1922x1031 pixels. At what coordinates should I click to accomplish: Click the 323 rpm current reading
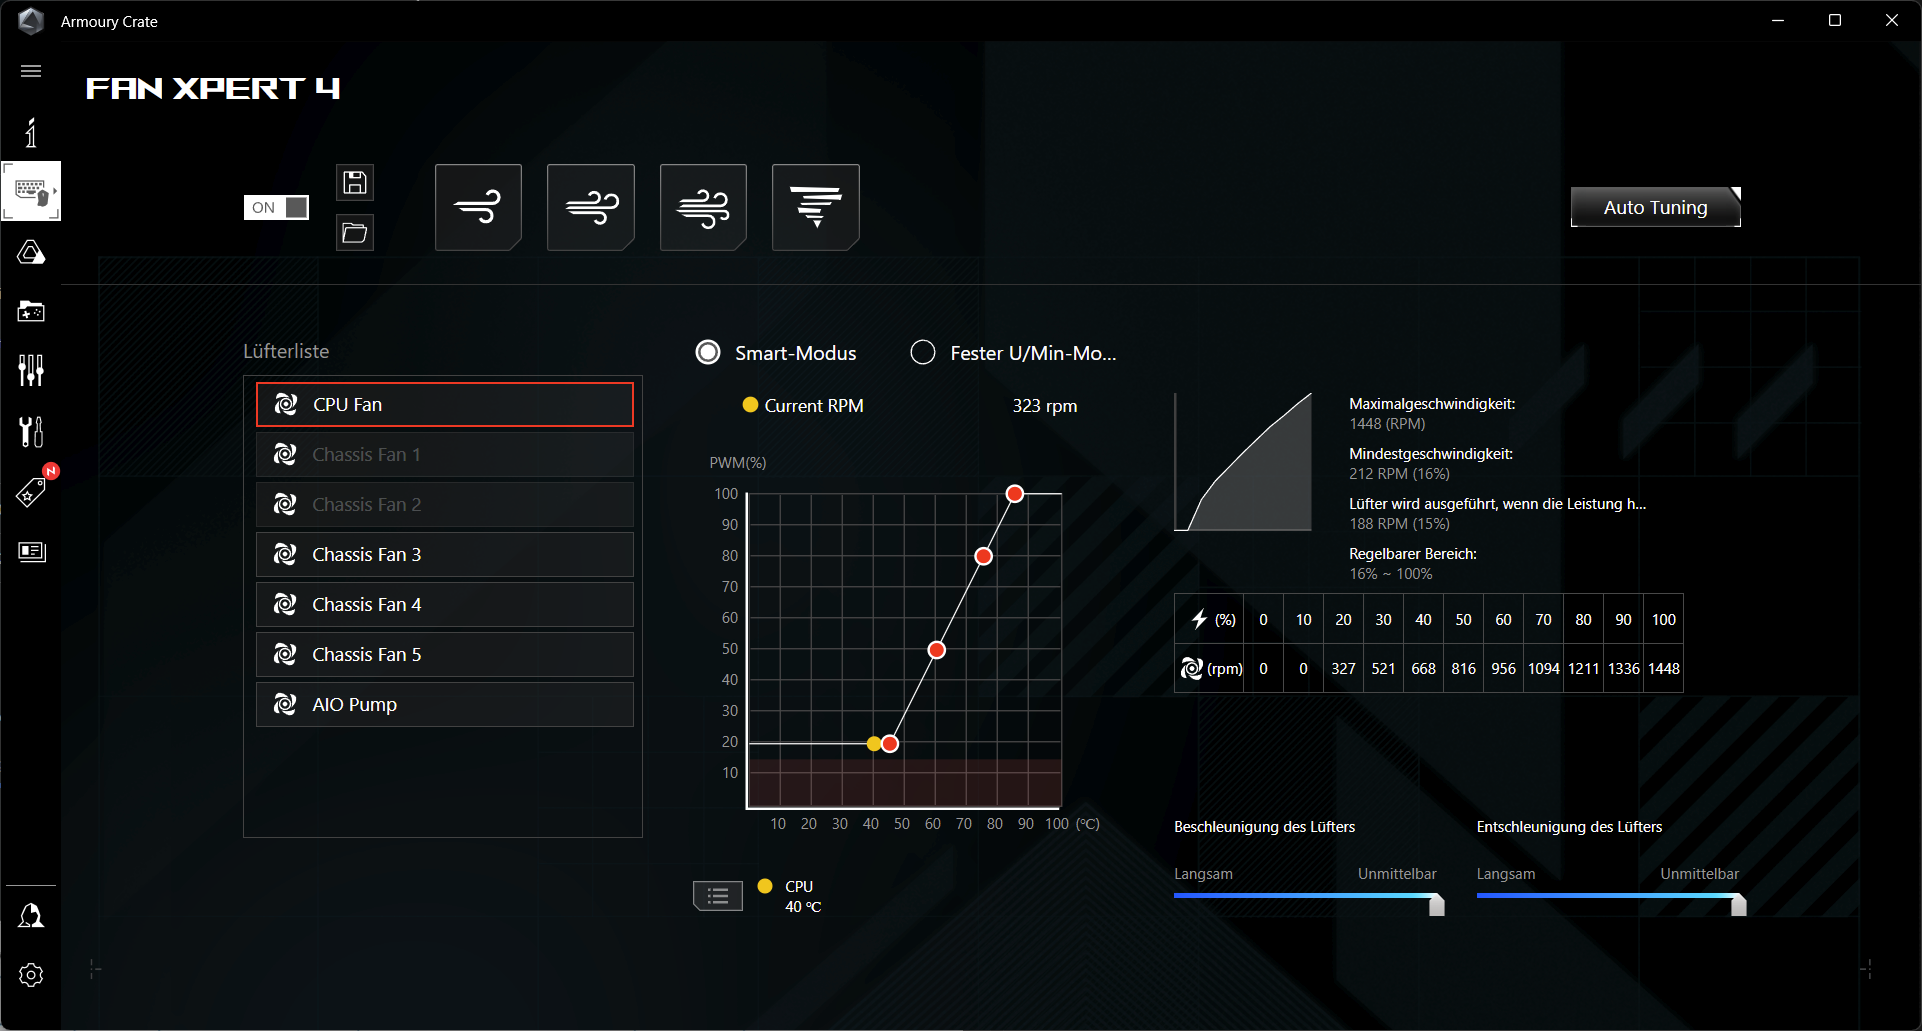pos(1045,406)
